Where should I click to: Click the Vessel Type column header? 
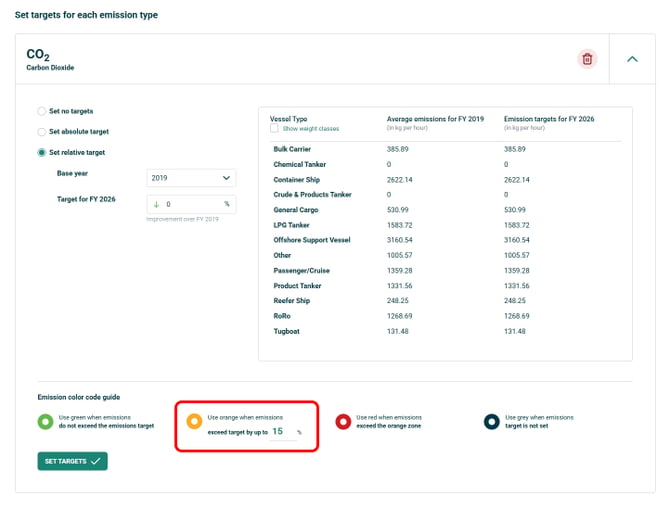pyautogui.click(x=288, y=119)
